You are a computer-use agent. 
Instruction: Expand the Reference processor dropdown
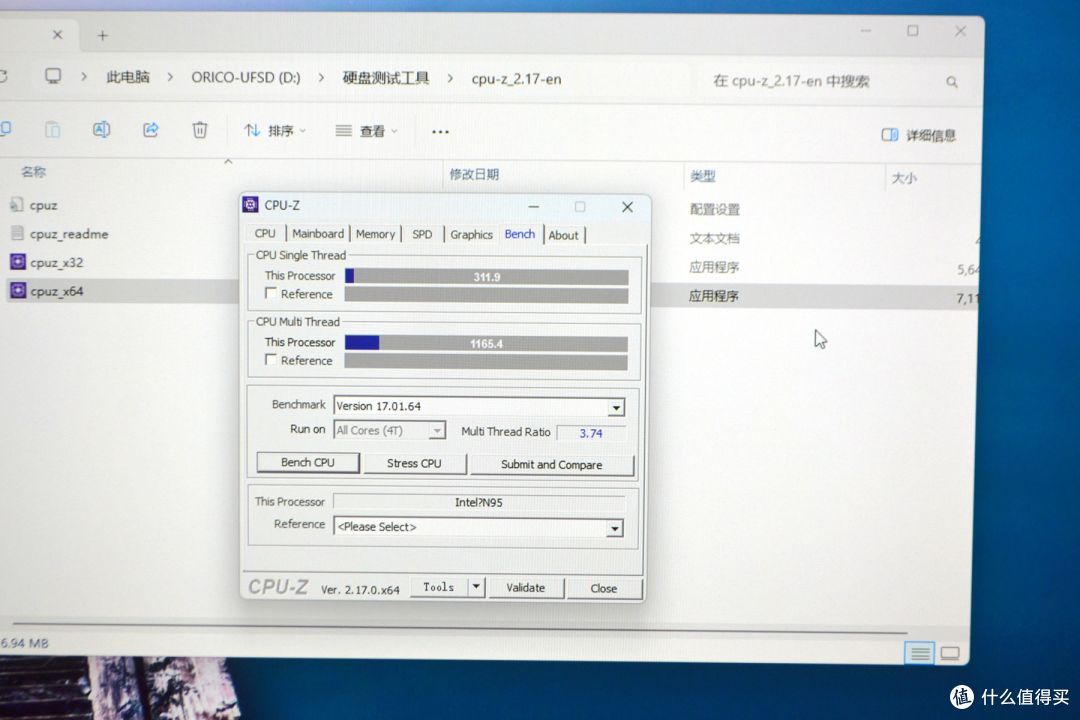tap(614, 528)
